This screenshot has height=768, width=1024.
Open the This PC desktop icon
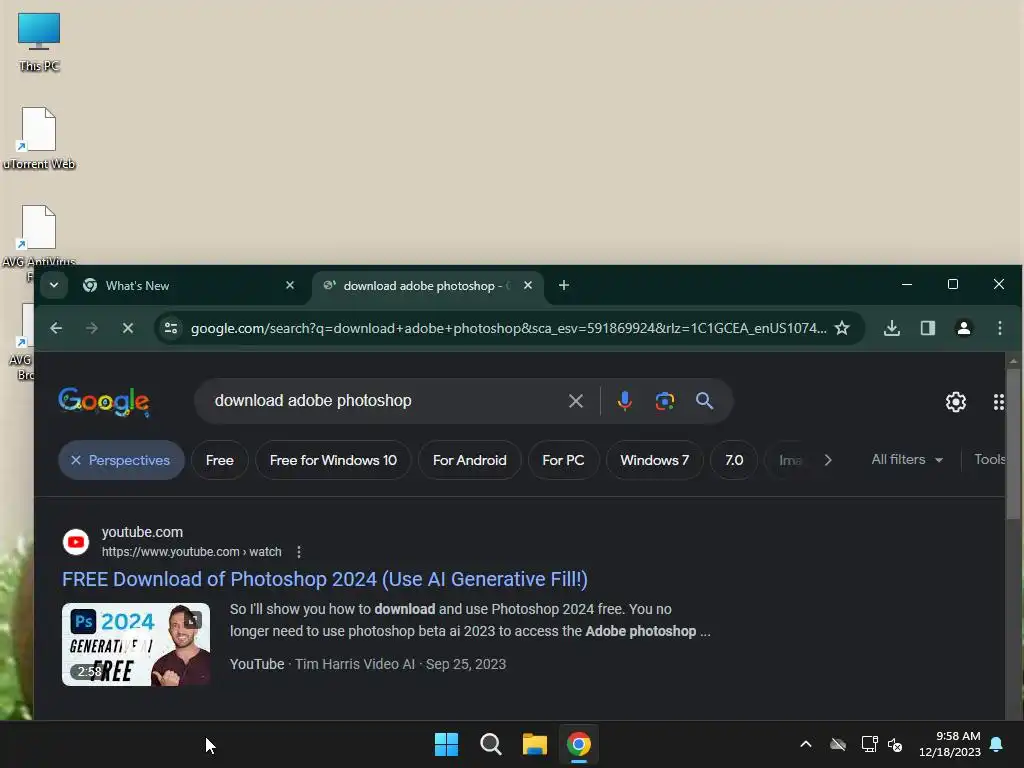[39, 42]
